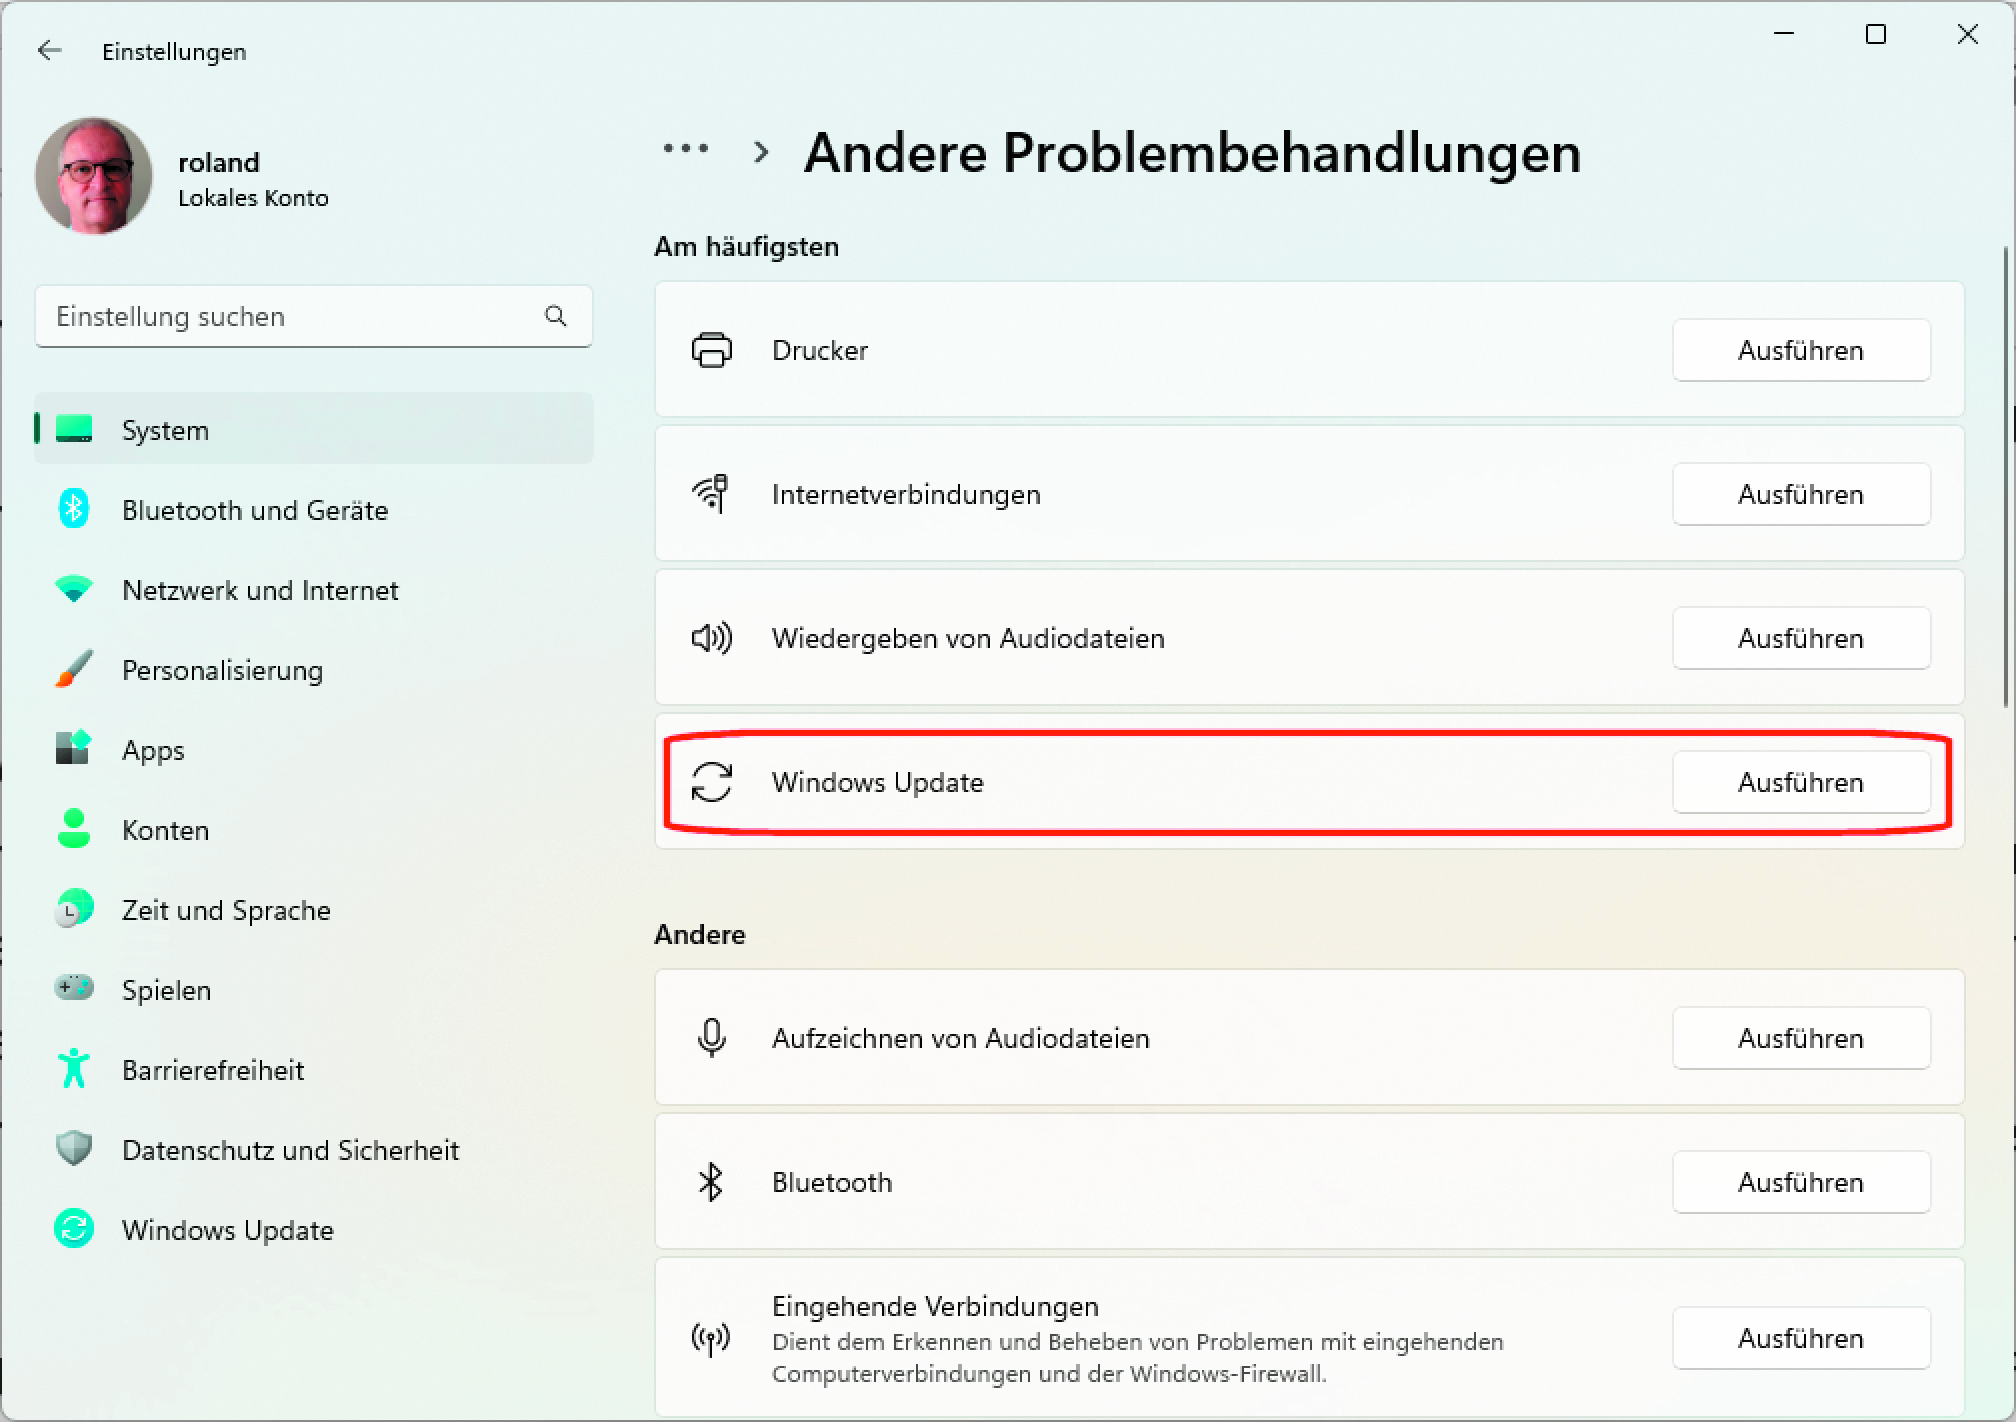This screenshot has height=1422, width=2016.
Task: Click the Einstellung suchen input field
Action: tap(280, 316)
